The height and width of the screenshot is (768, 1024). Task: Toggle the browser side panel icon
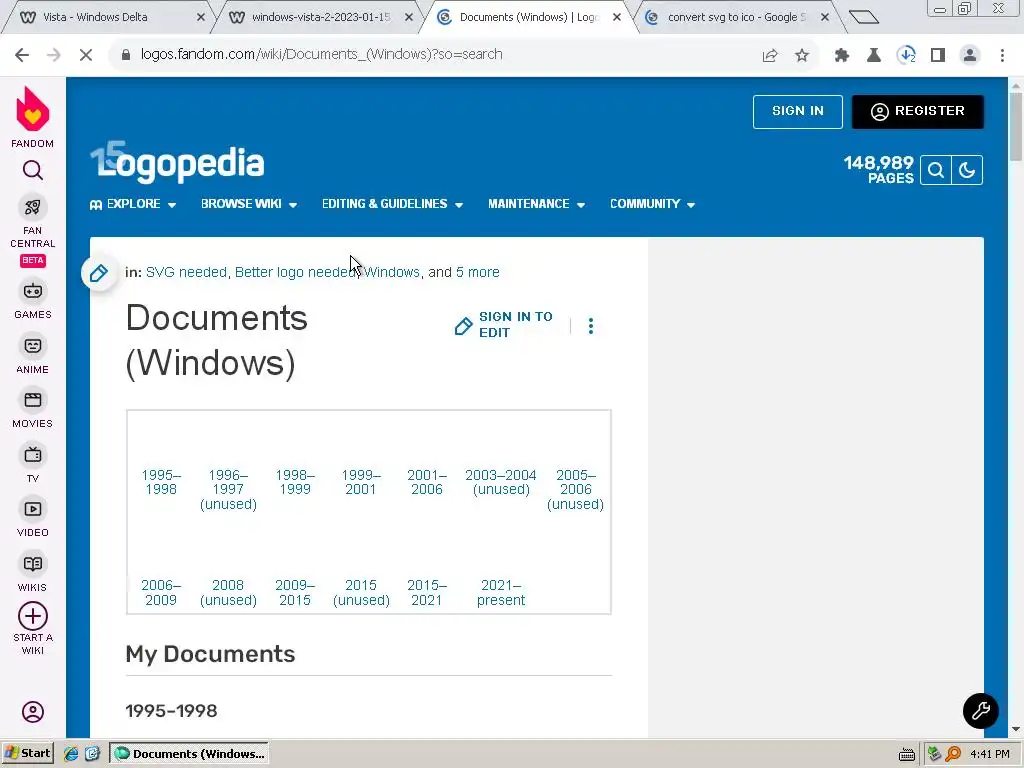click(x=938, y=56)
